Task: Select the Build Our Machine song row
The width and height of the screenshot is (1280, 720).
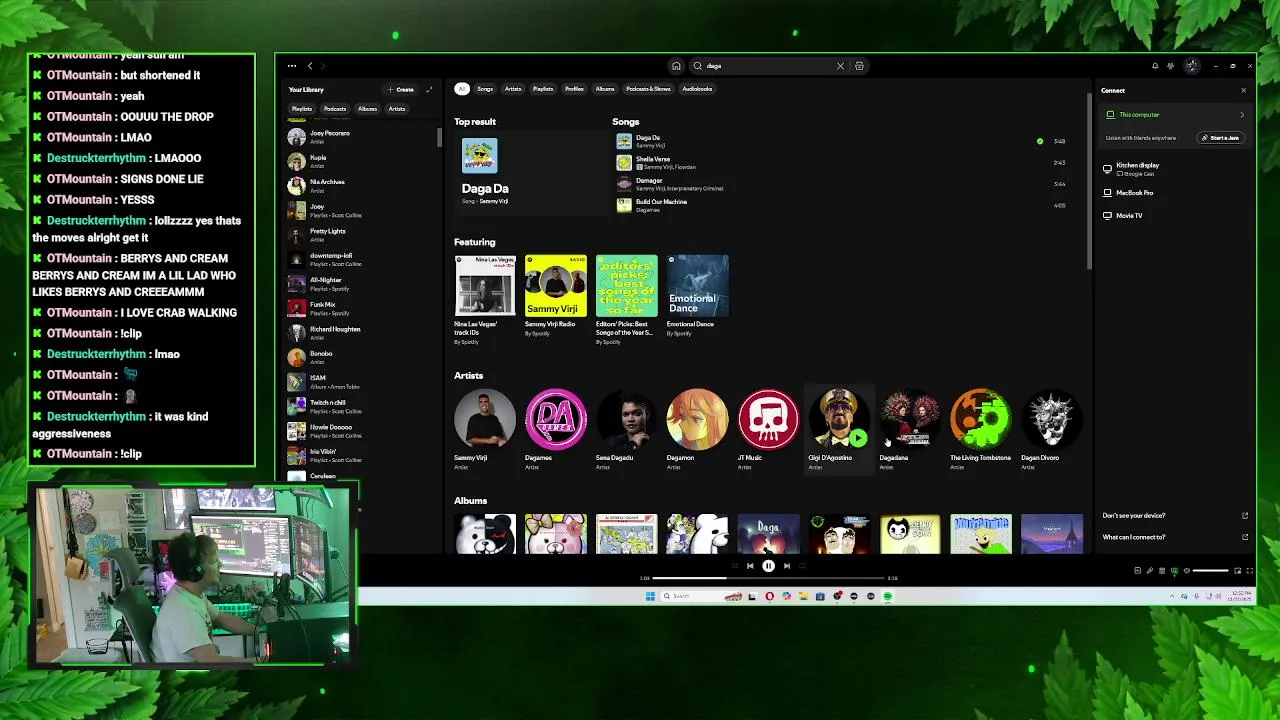Action: click(x=840, y=205)
